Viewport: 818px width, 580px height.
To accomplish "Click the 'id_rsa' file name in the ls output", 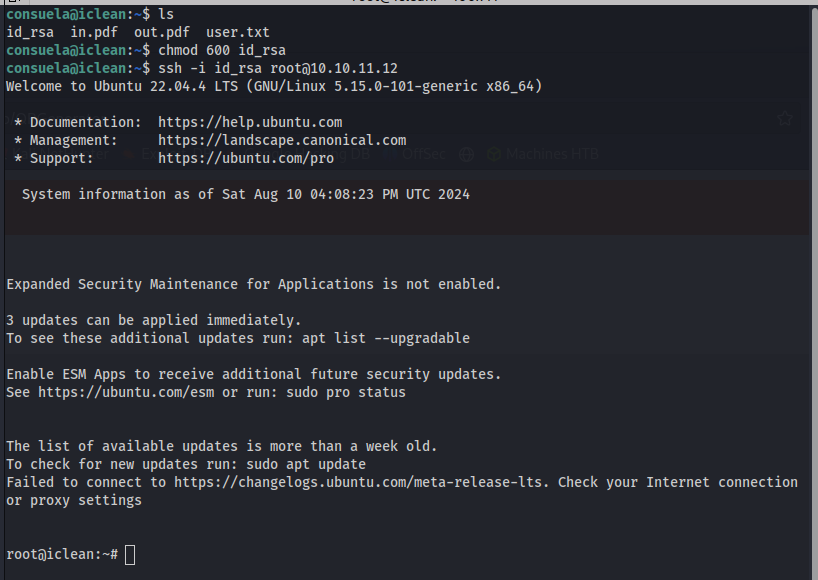I will click(30, 32).
